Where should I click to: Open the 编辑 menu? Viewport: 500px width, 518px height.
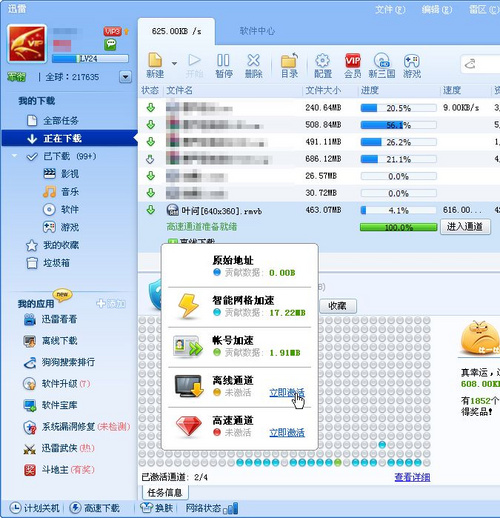click(437, 9)
